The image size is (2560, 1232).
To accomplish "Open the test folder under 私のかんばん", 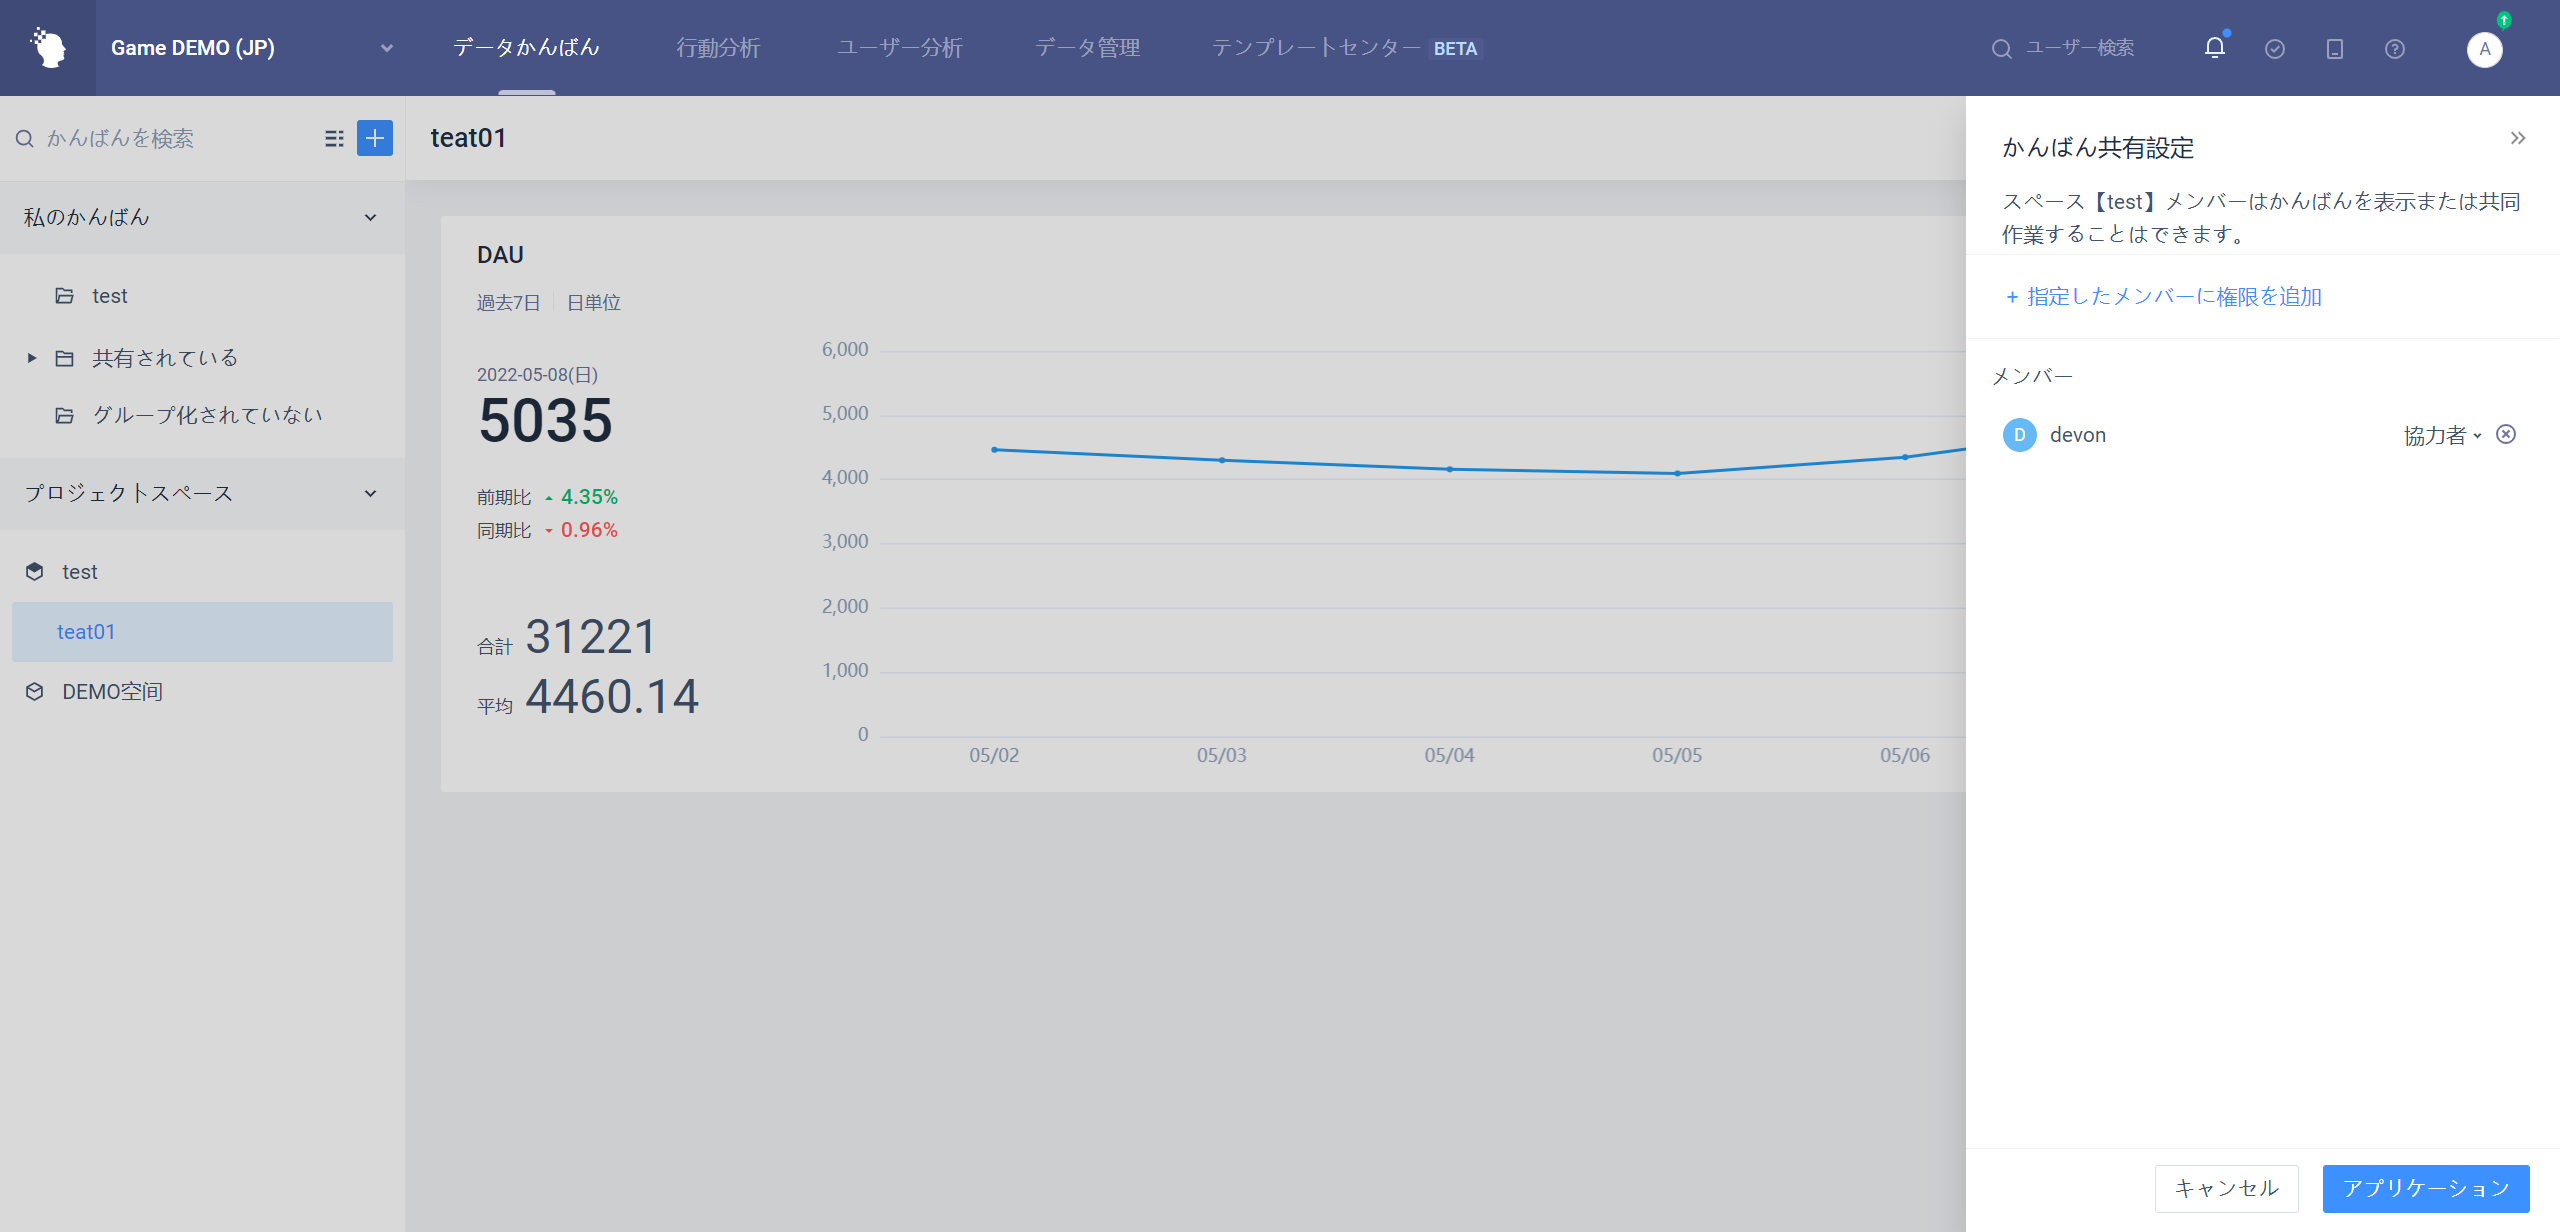I will 110,296.
